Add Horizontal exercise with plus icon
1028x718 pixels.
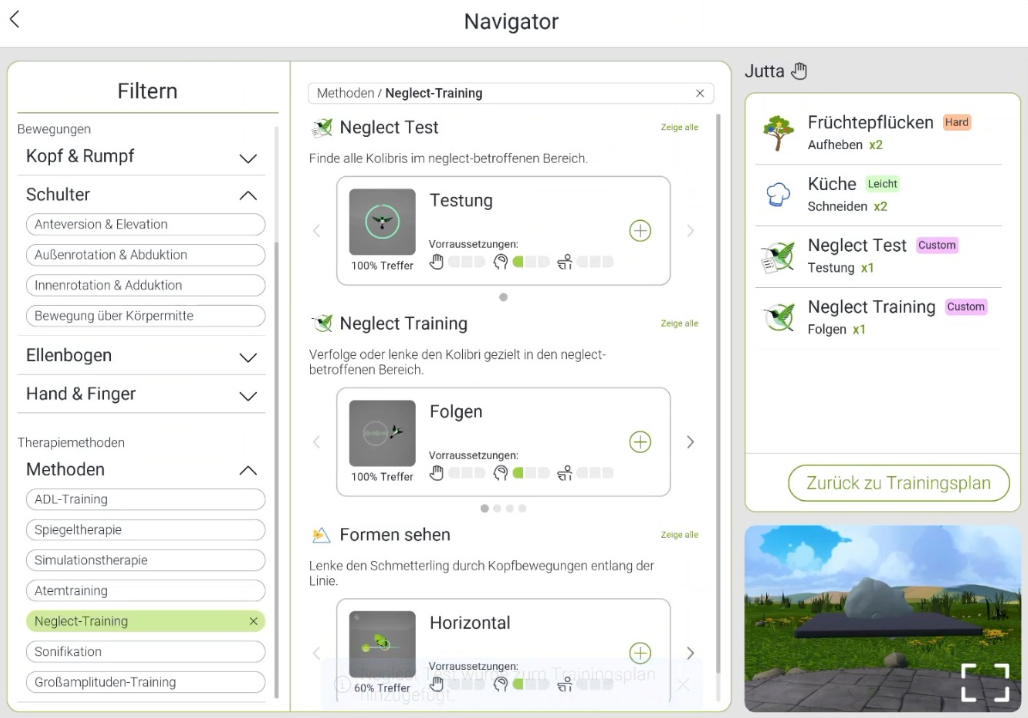pyautogui.click(x=640, y=653)
